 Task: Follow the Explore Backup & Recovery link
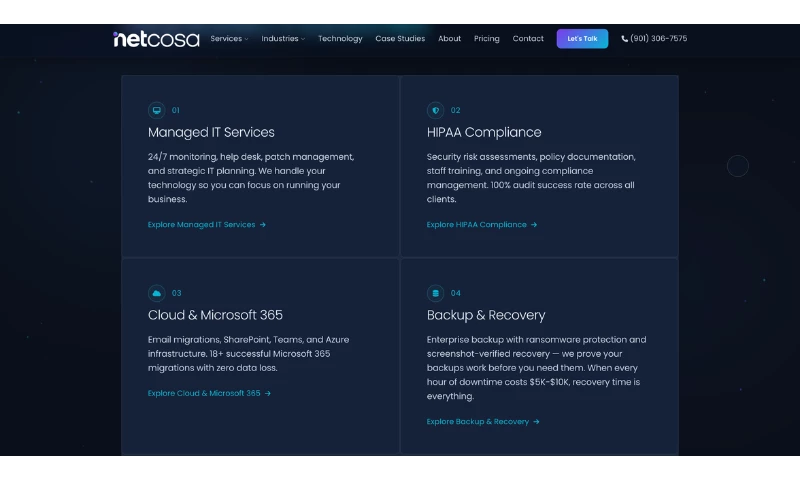483,422
